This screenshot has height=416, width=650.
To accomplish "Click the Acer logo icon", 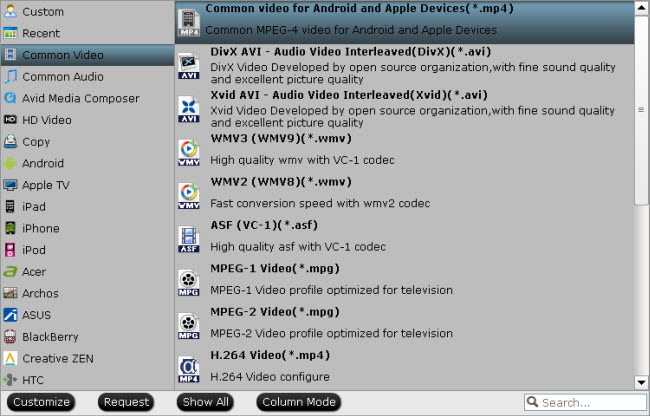I will [x=10, y=271].
